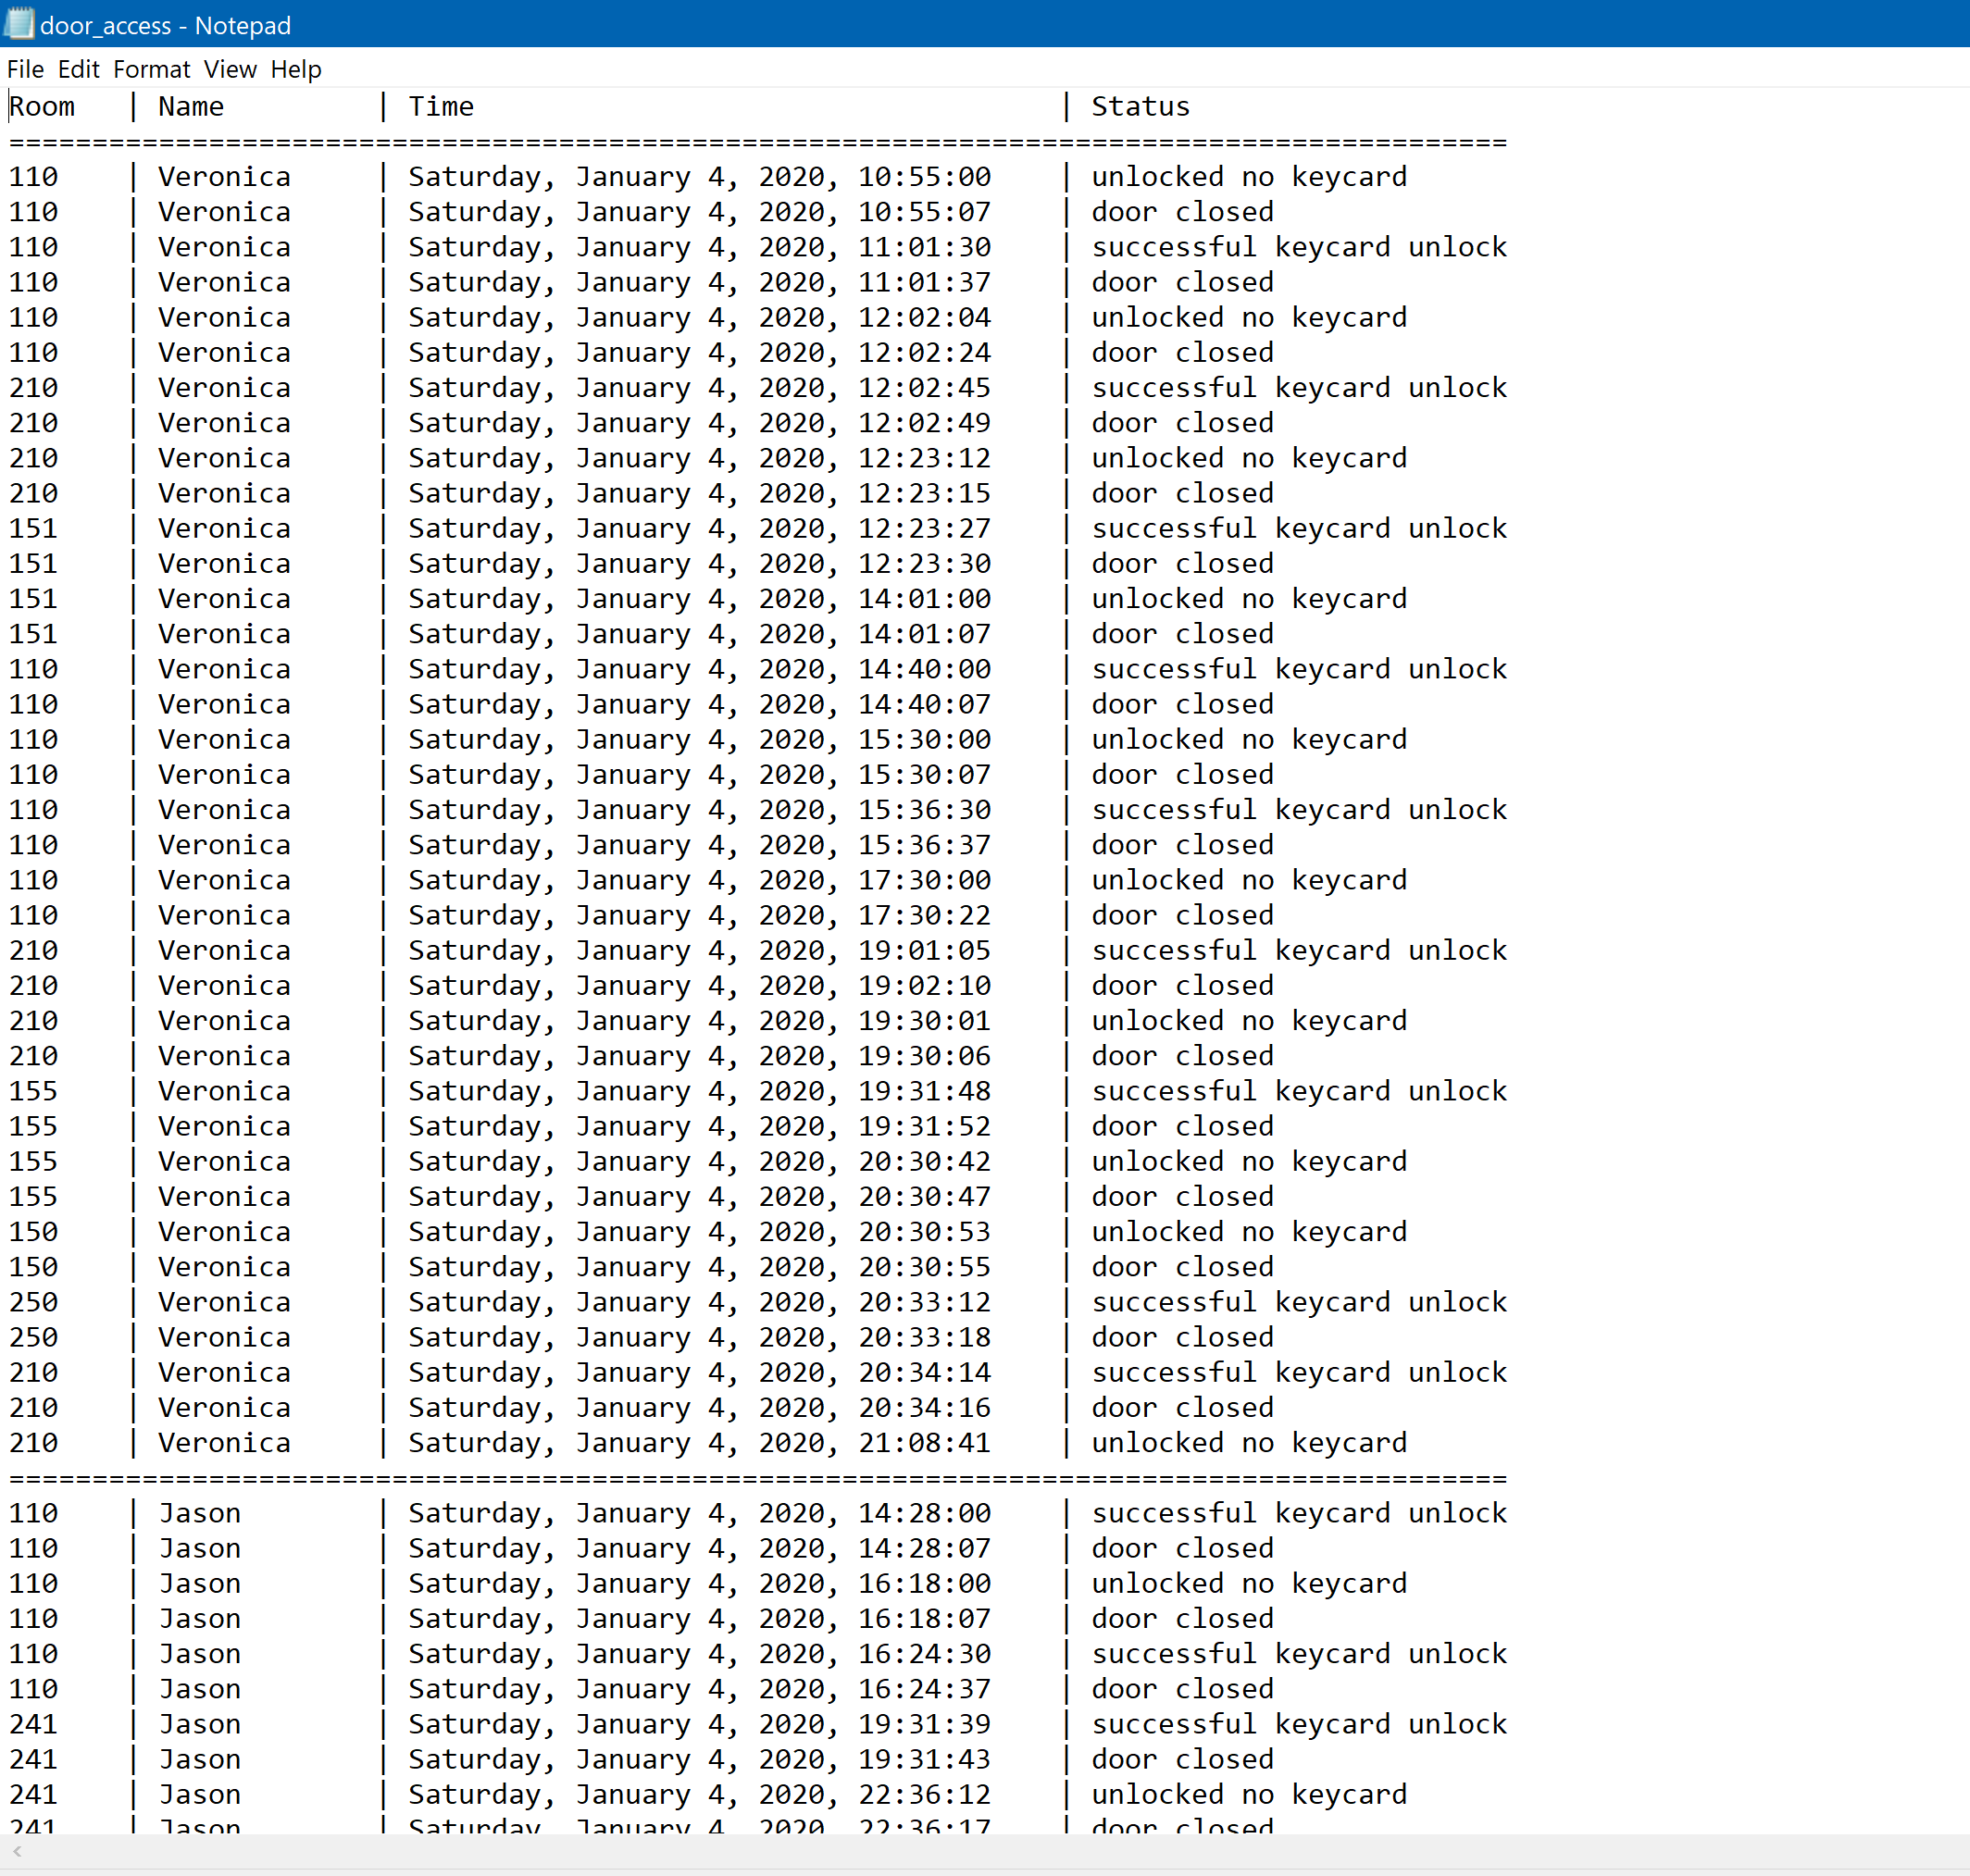Screen dimensions: 1970x1876
Task: Click room 250 at 20:33:12 entry
Action: [x=34, y=1302]
